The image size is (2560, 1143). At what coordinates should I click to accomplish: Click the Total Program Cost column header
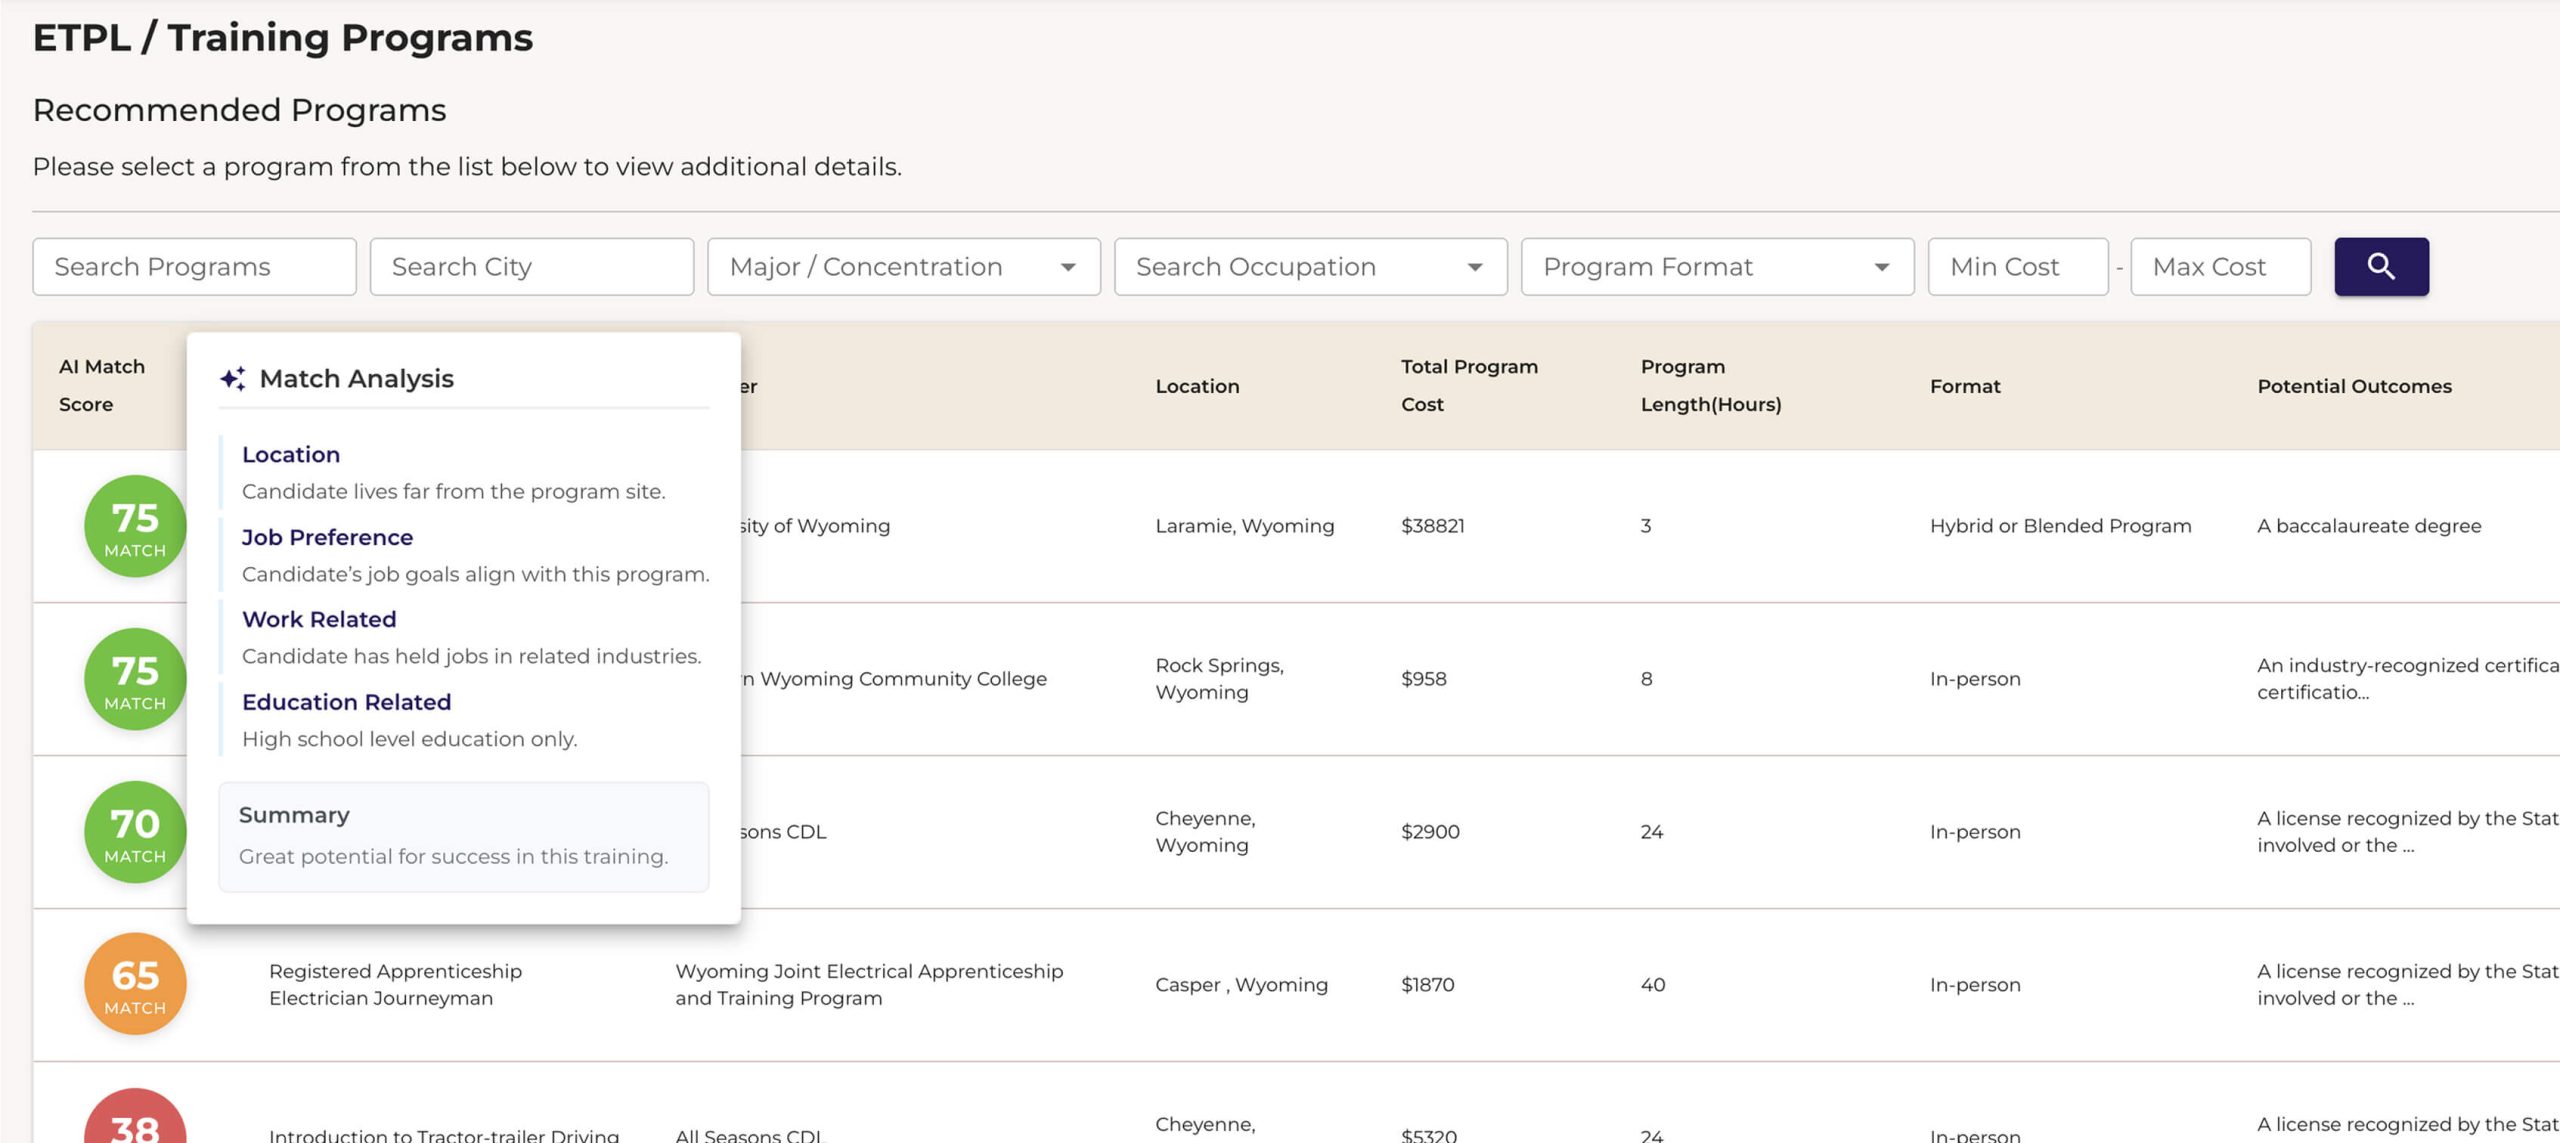(x=1468, y=385)
